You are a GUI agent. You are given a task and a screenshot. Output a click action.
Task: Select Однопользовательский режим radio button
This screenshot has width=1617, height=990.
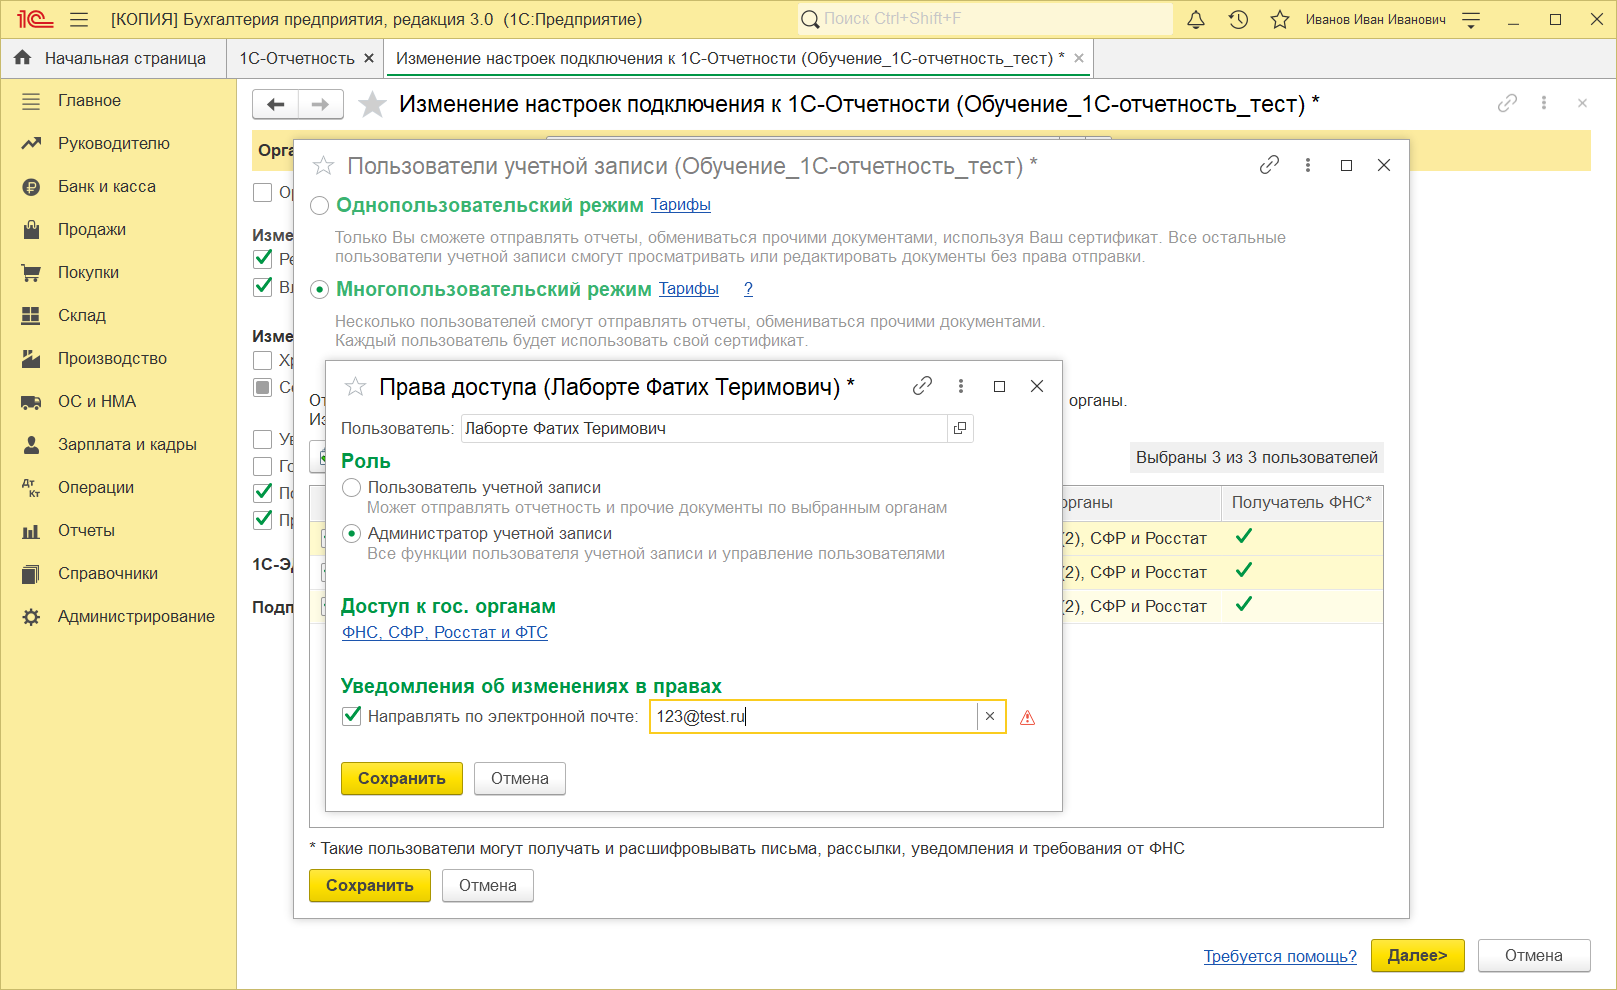coord(320,206)
